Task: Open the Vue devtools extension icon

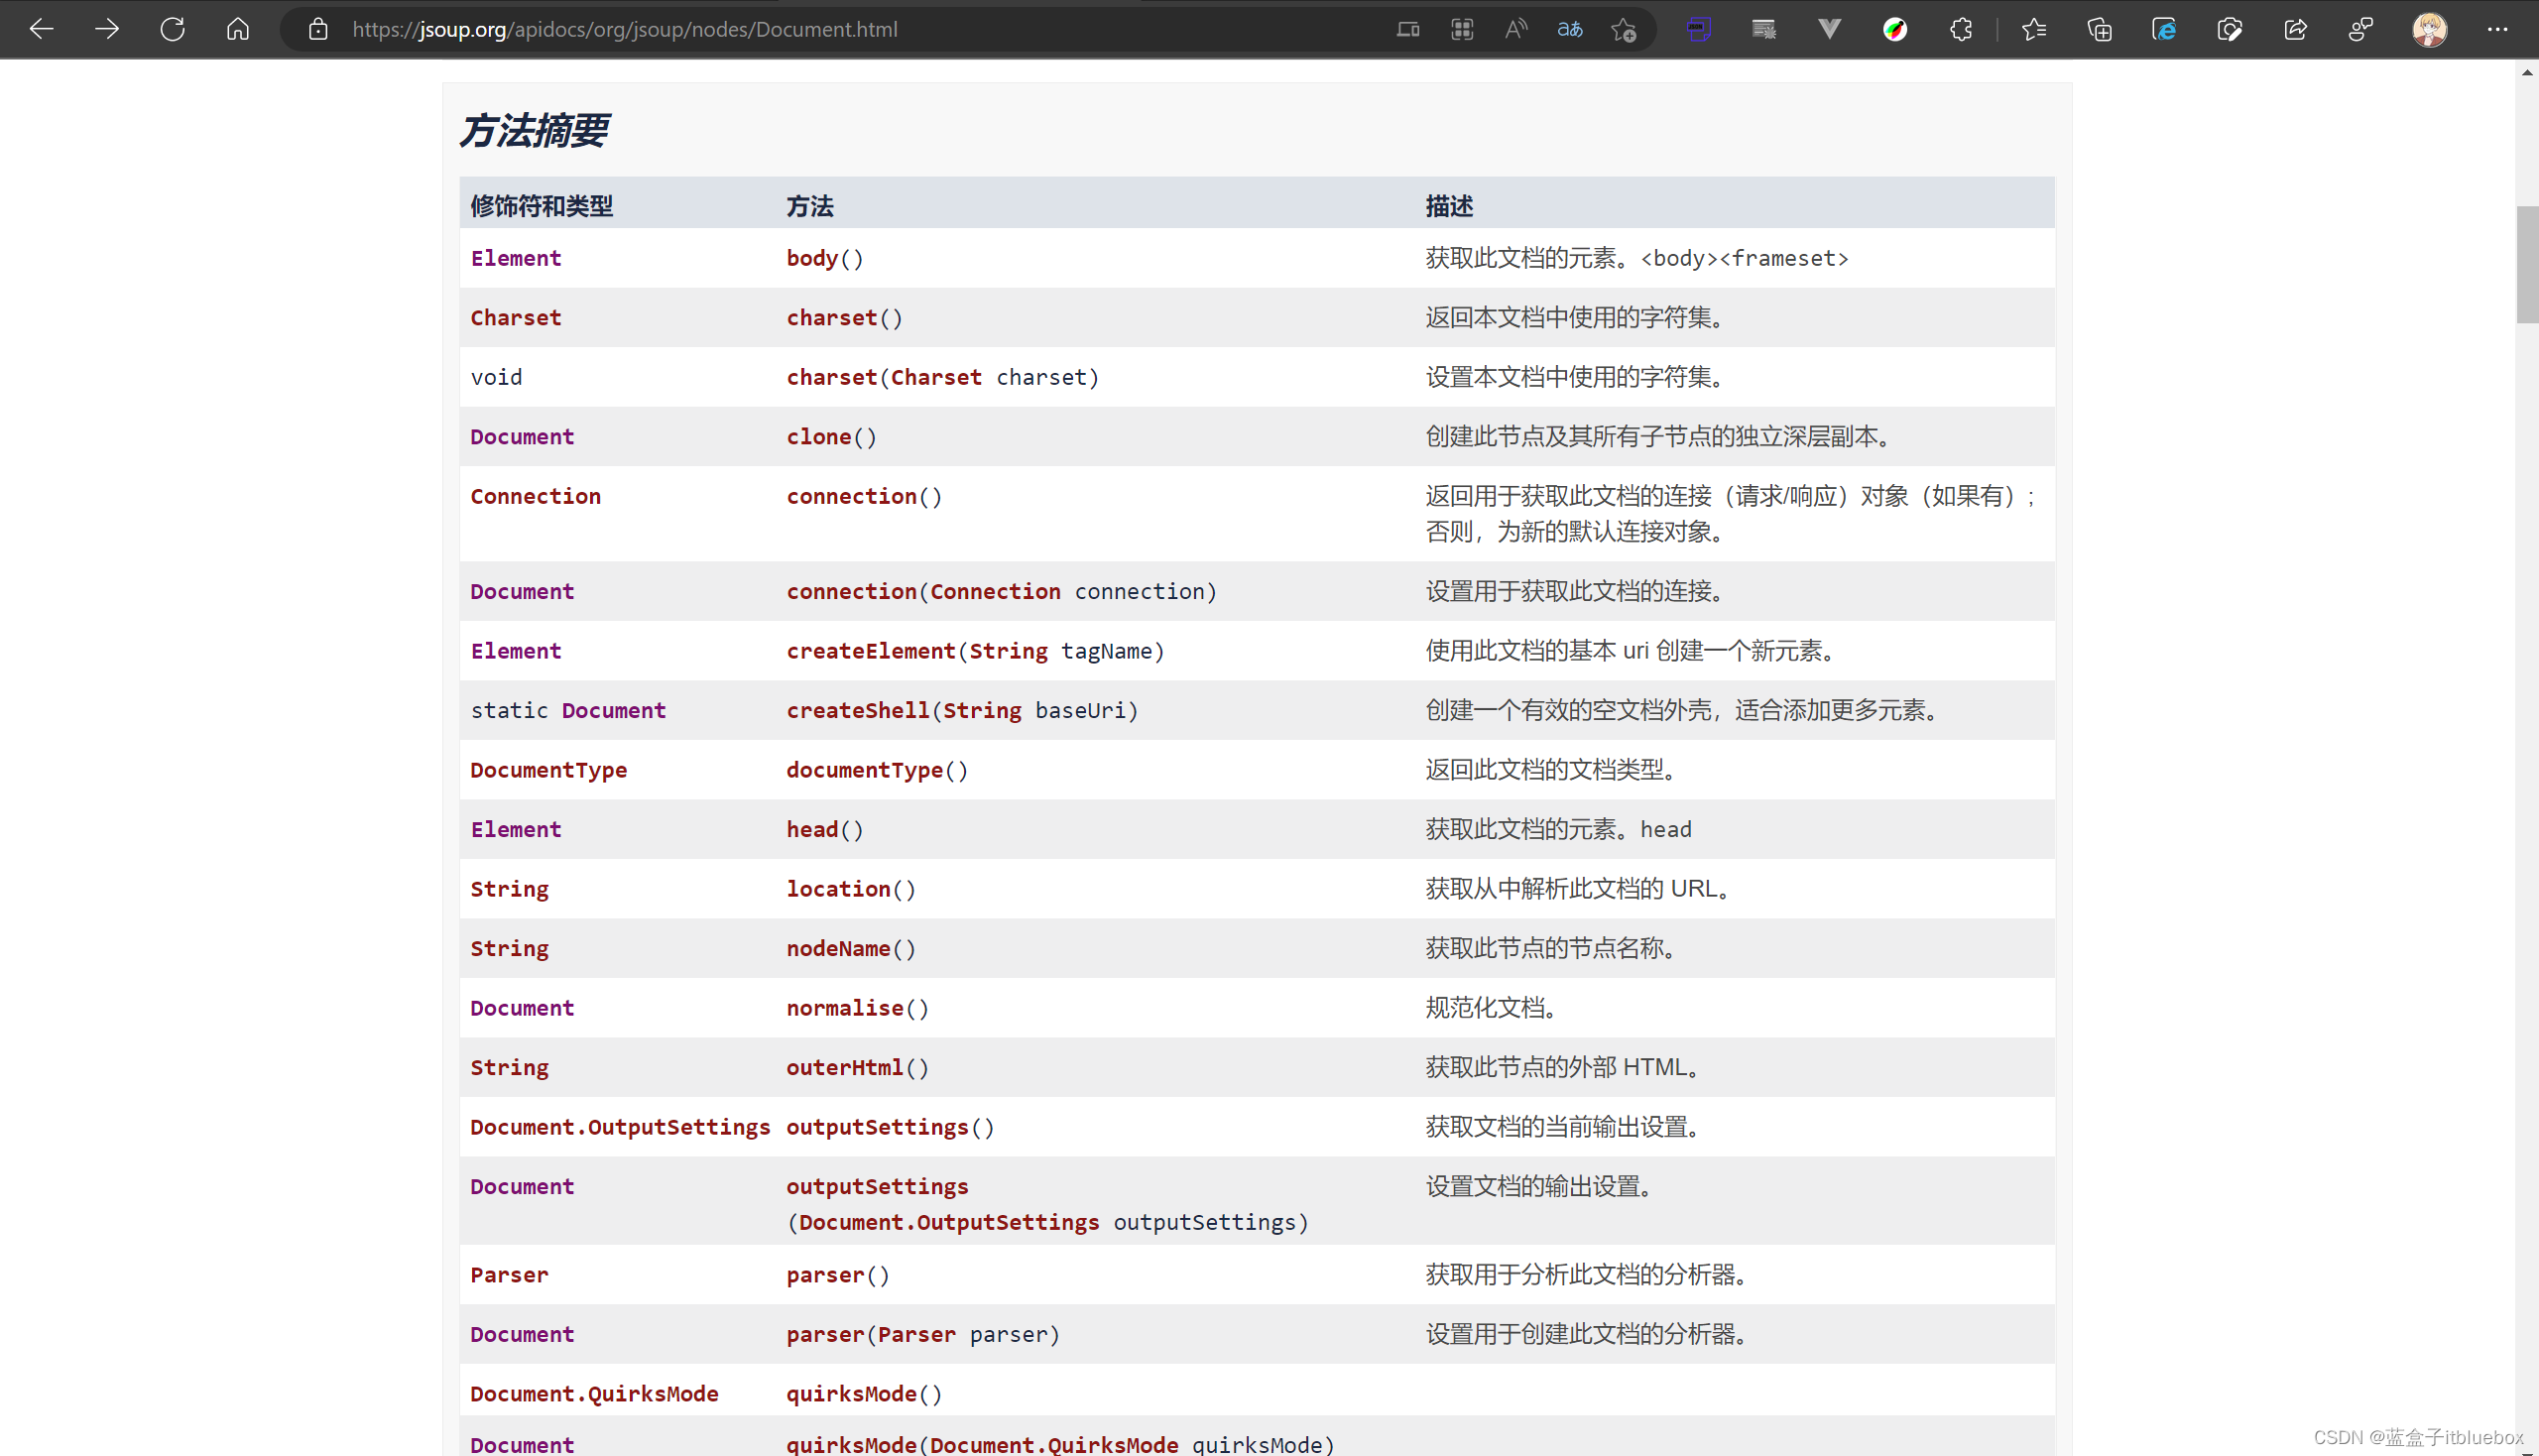Action: click(x=1829, y=29)
